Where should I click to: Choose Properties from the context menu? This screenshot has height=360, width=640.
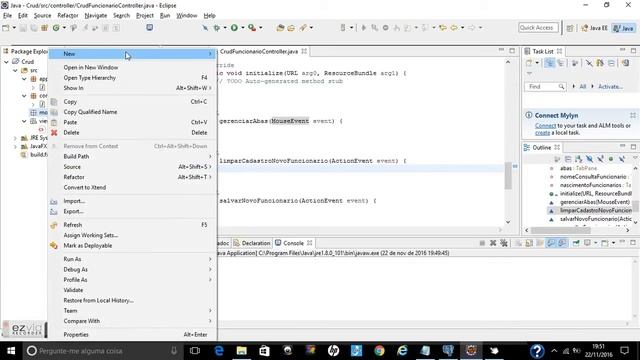tap(133, 335)
